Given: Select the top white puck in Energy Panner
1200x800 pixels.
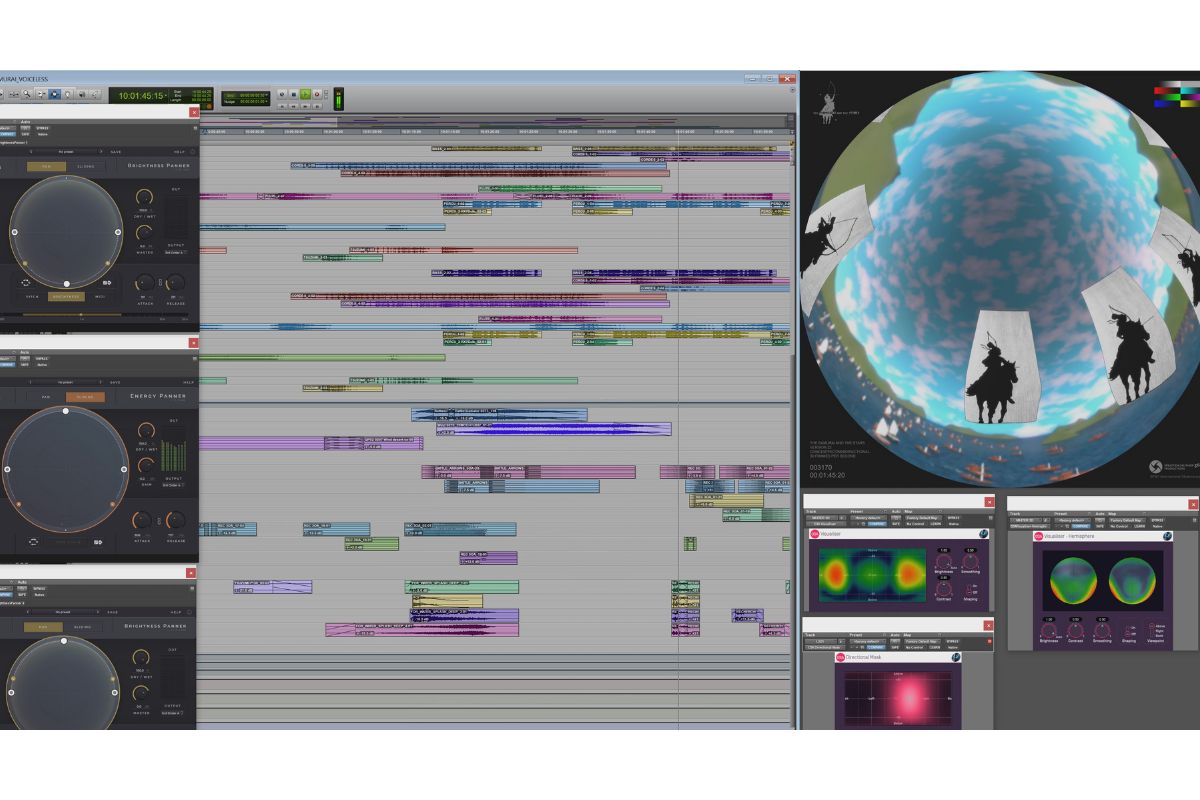Looking at the screenshot, I should [66, 410].
